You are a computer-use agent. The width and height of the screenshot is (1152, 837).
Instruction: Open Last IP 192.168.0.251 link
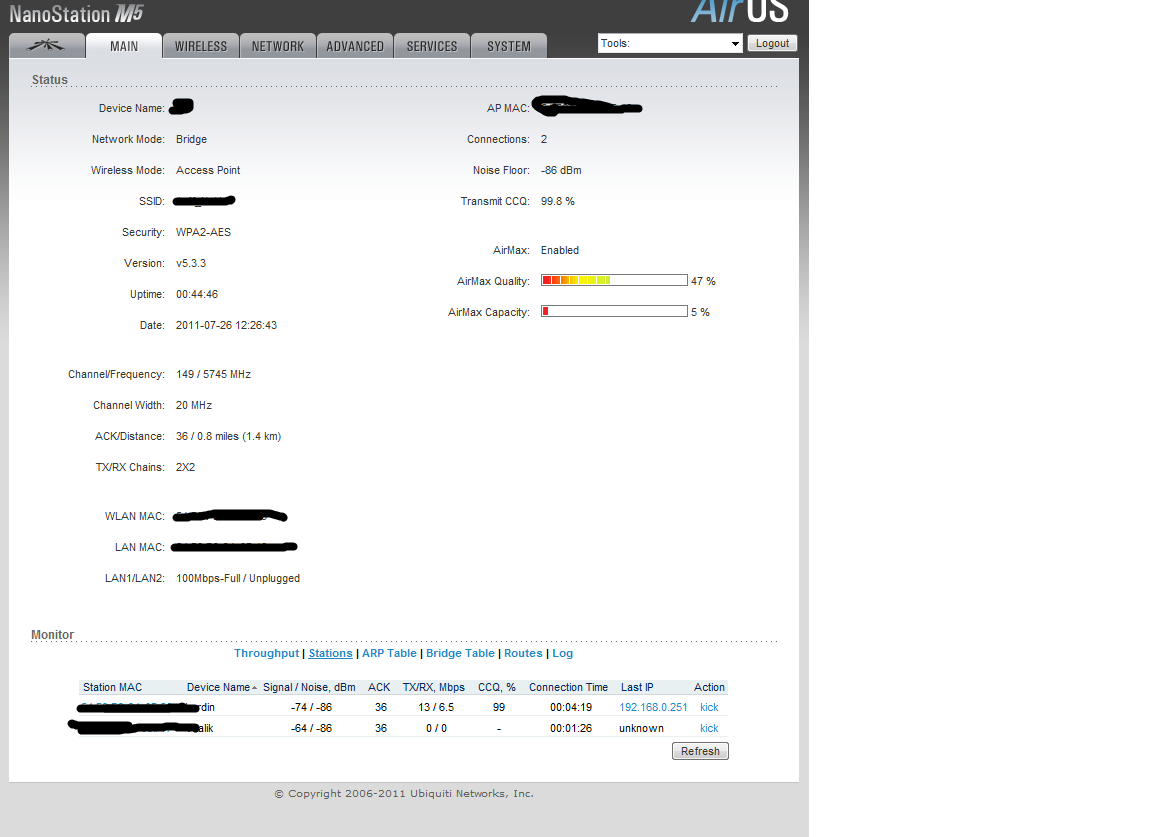653,707
